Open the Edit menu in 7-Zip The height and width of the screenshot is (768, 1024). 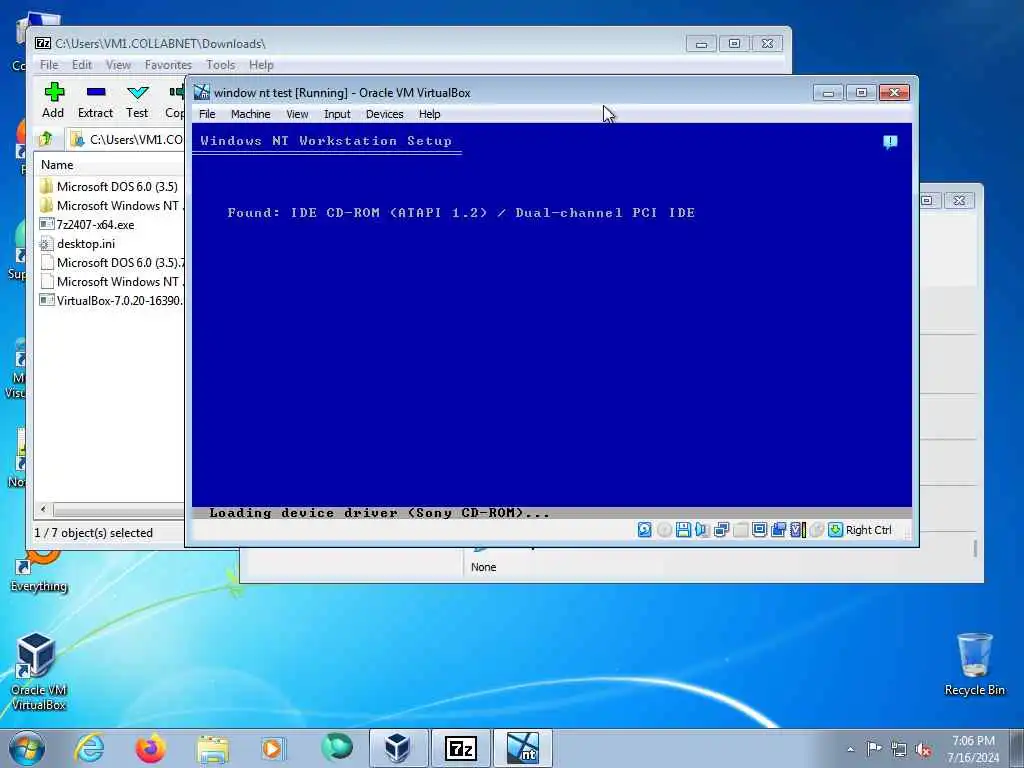(82, 65)
